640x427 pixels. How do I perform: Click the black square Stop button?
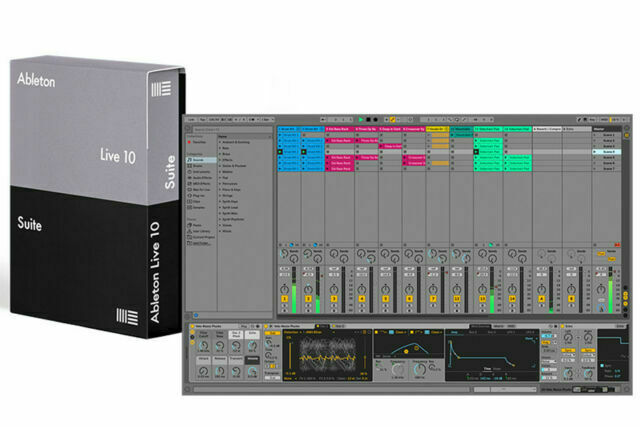tap(368, 120)
